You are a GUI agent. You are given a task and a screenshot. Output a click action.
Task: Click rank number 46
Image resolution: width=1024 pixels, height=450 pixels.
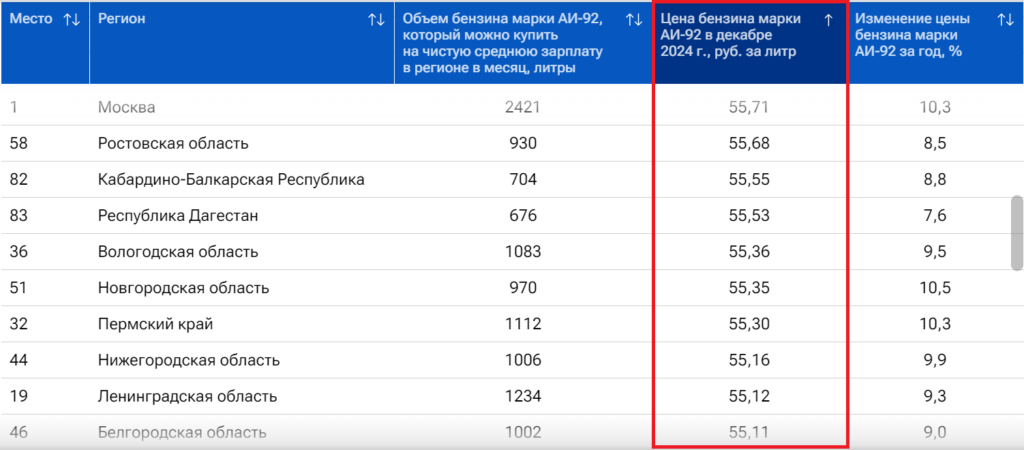click(x=18, y=432)
